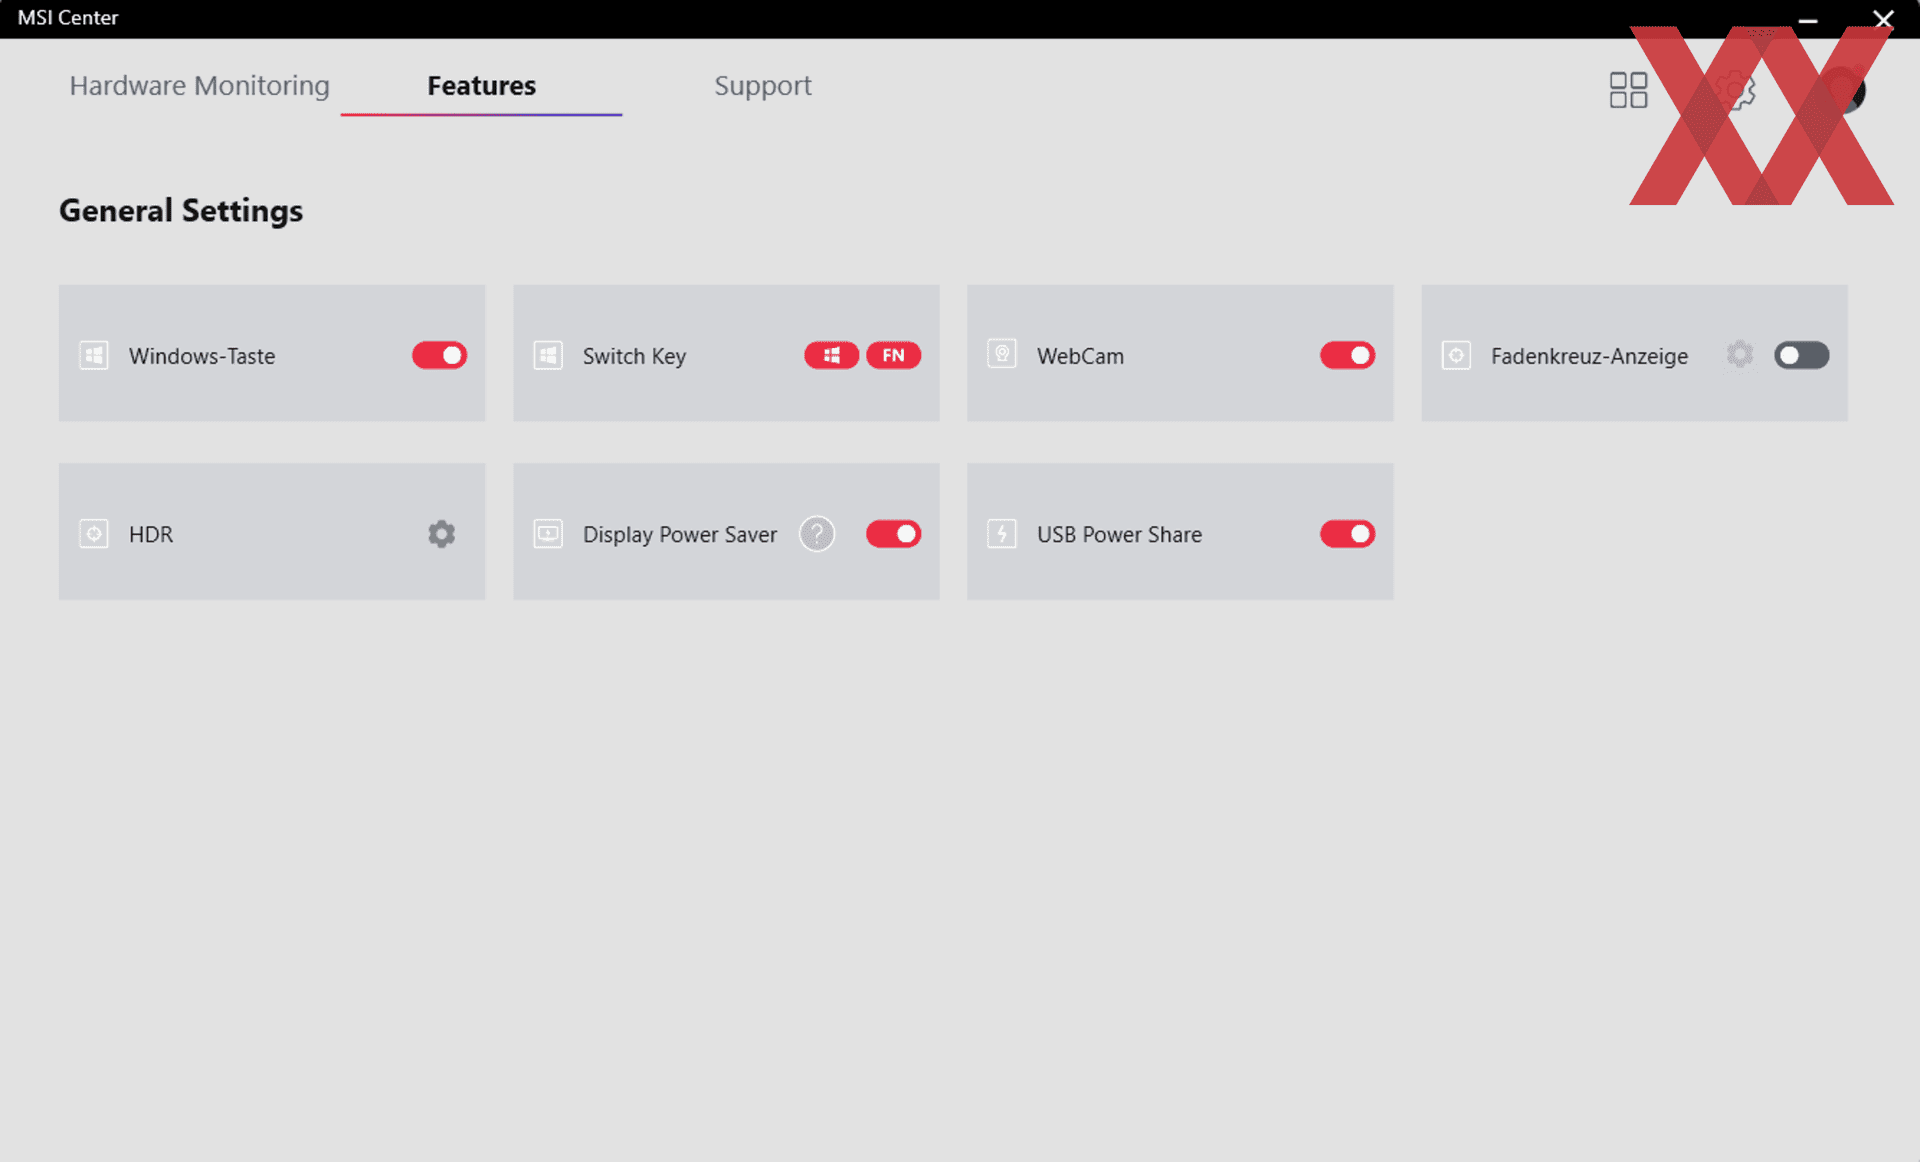Click the USB Power Share lightning icon

coord(1002,534)
